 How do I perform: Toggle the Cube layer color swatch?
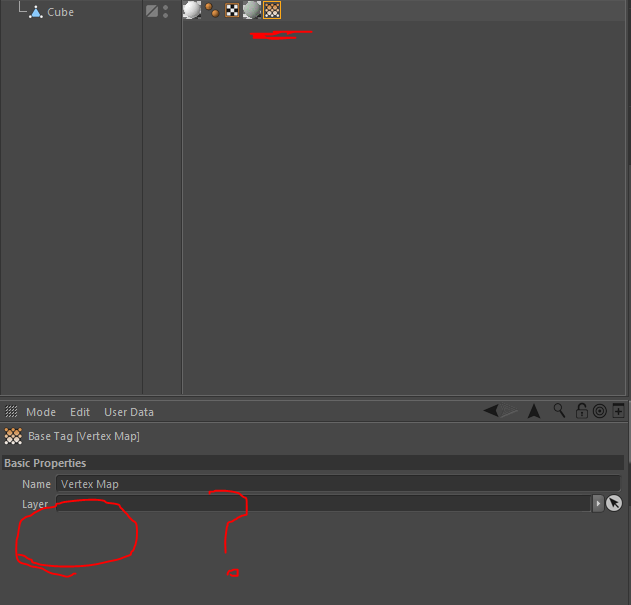[152, 11]
